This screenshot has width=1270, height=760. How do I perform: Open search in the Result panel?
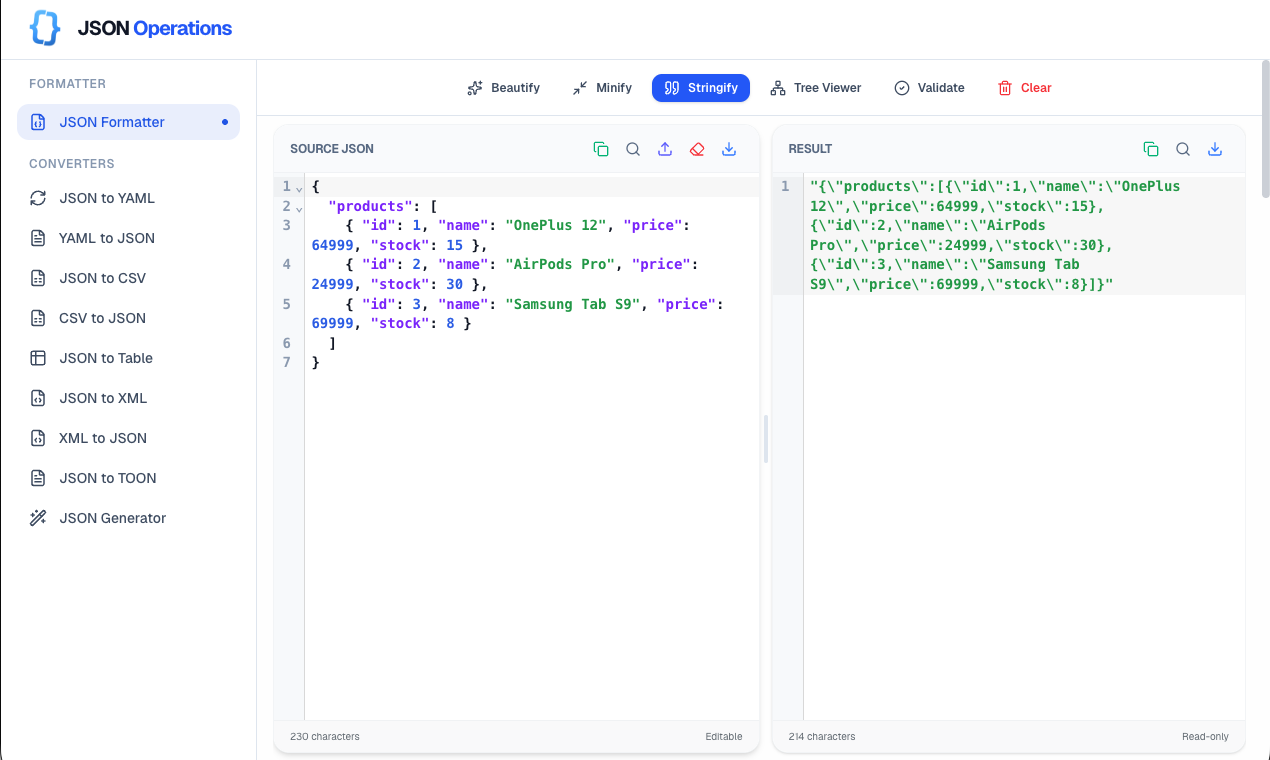[x=1183, y=148]
